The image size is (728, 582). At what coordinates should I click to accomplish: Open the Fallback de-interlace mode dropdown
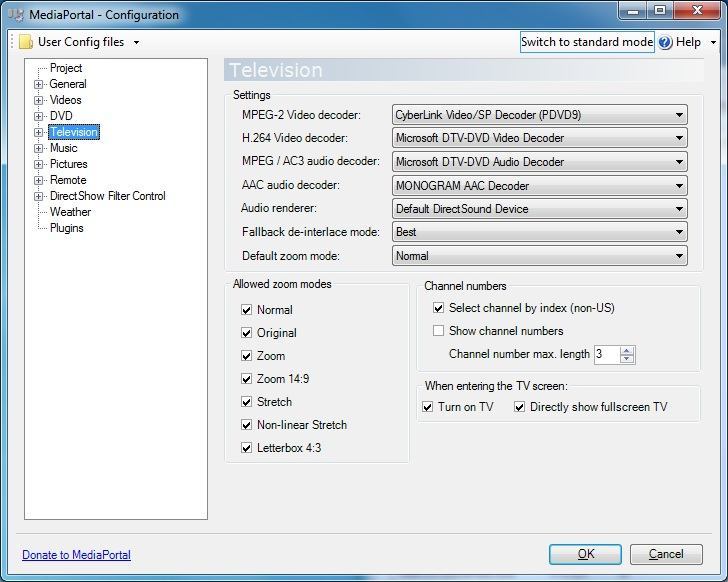tap(540, 232)
